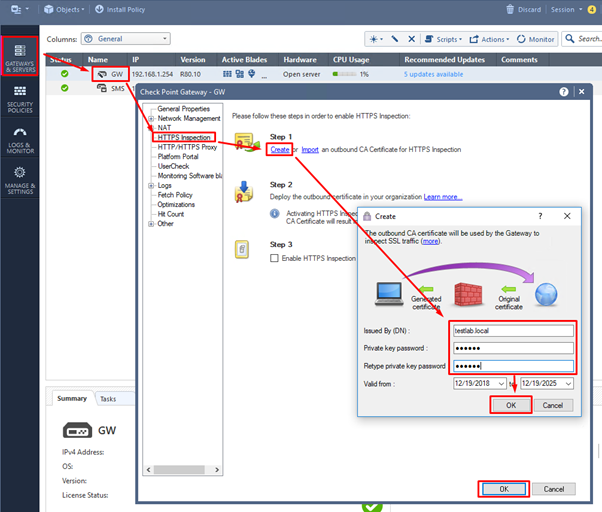Click the Discard button in top bar
The width and height of the screenshot is (602, 512).
click(x=523, y=9)
